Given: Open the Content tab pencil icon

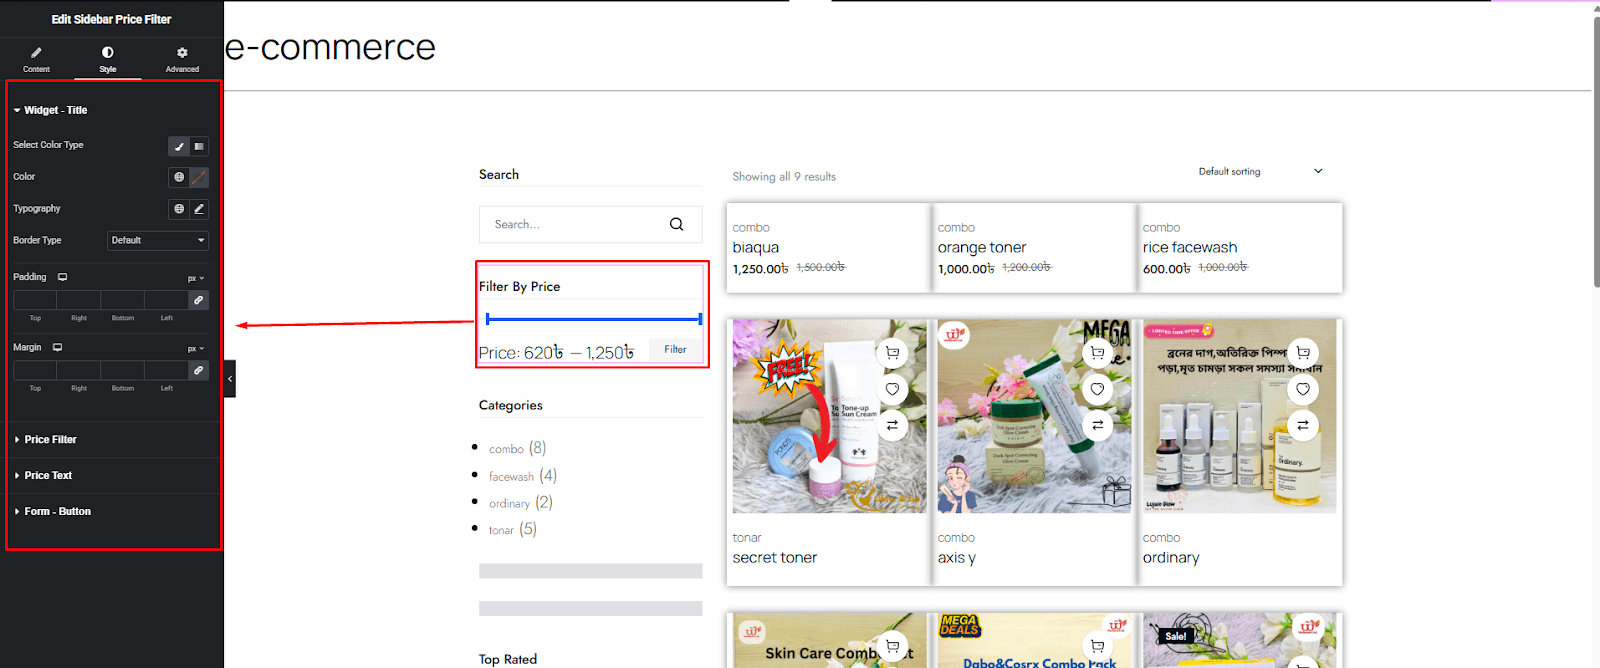Looking at the screenshot, I should coord(36,52).
